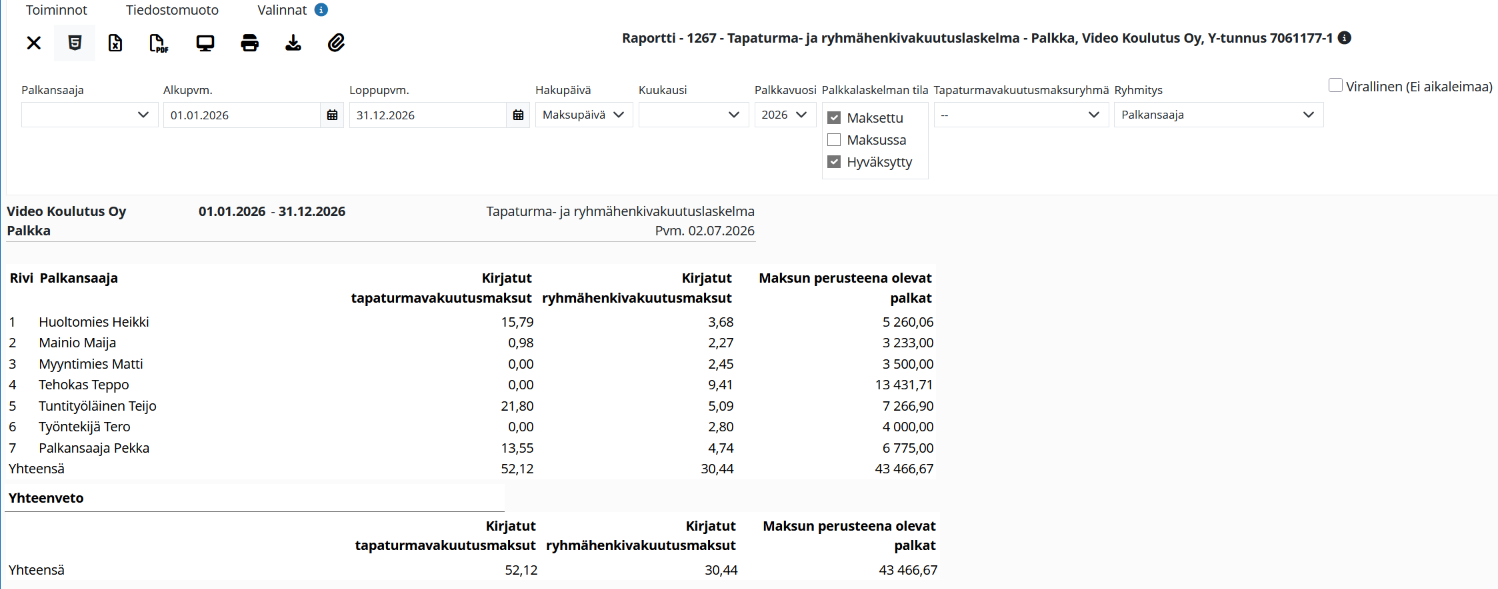
Task: Open the calendar picker for Alkupvm.
Action: click(332, 115)
